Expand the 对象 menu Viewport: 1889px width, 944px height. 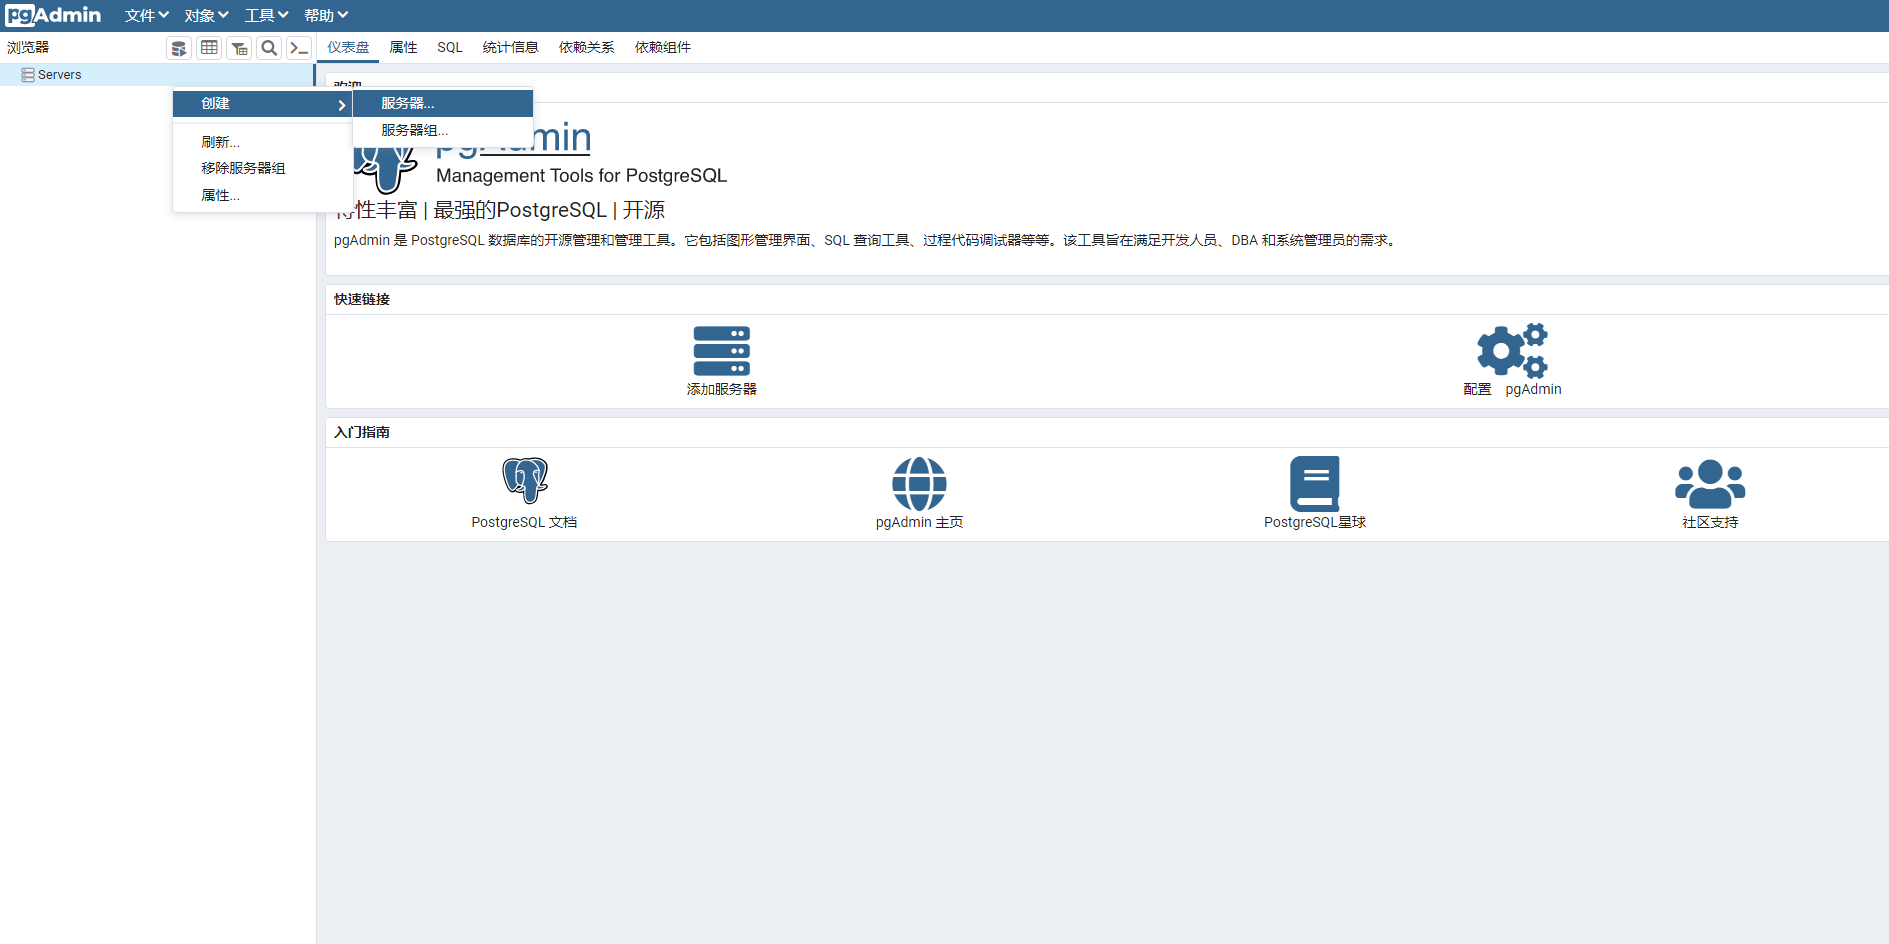point(206,15)
